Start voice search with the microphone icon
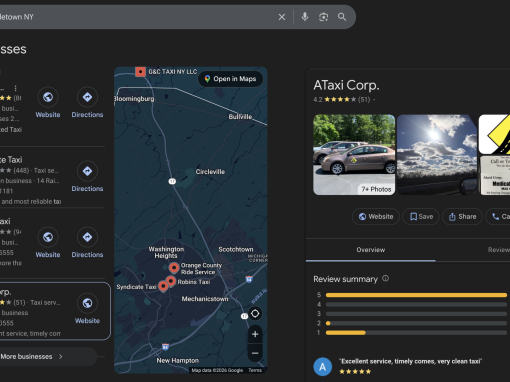This screenshot has width=510, height=382. [305, 17]
